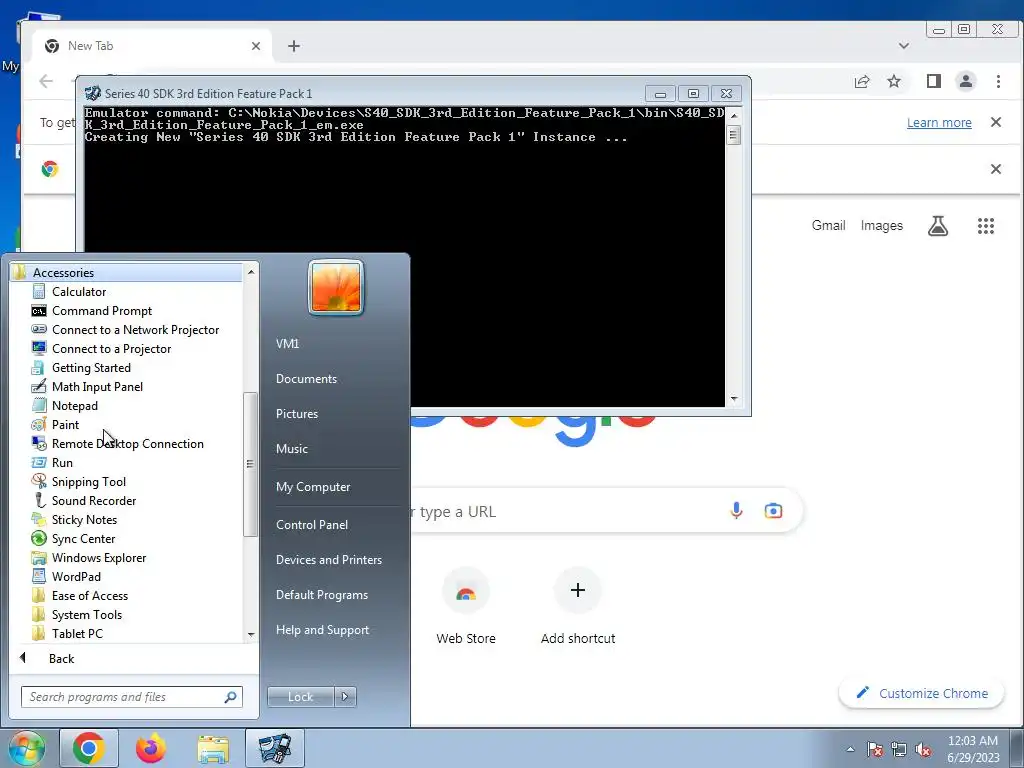Toggle the Chrome side panel icon
Screen dimensions: 1024x768
tap(934, 81)
